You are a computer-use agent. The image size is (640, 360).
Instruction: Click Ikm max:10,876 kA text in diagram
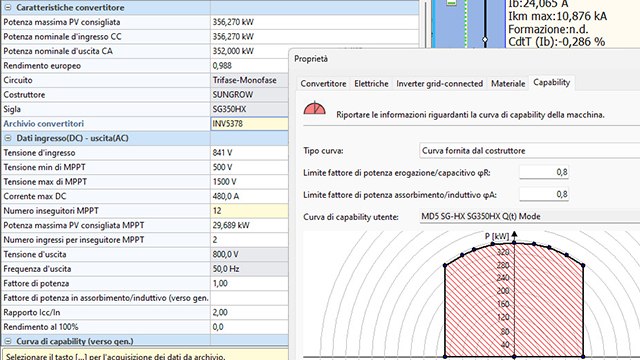tap(557, 16)
